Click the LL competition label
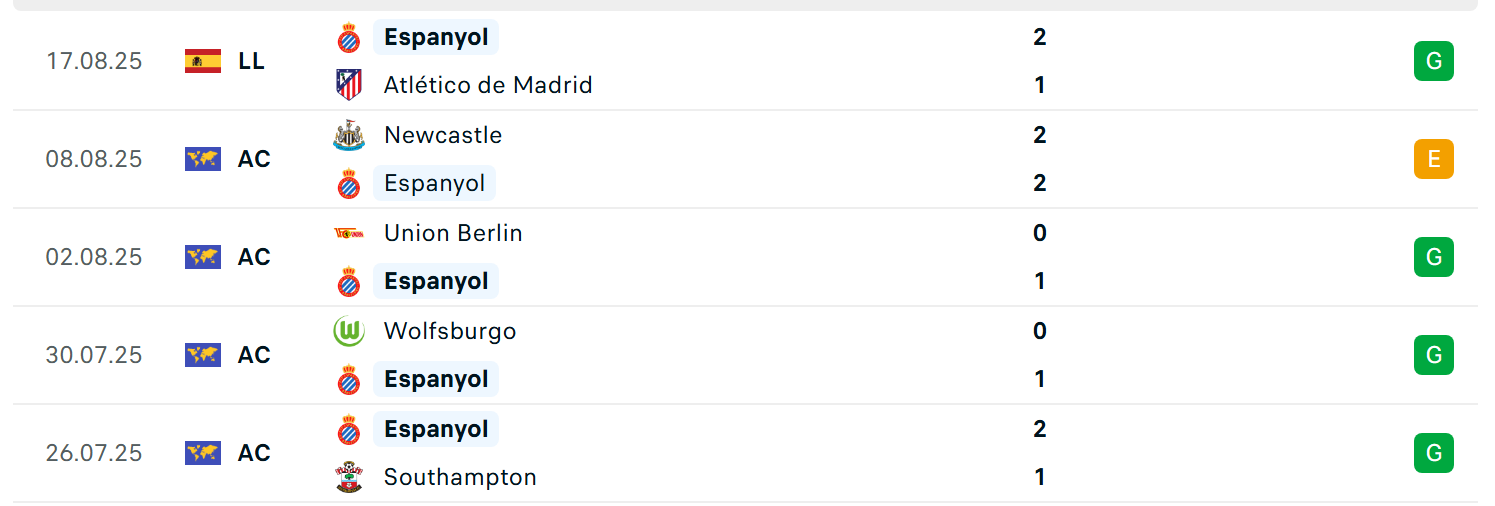The width and height of the screenshot is (1495, 506). coord(251,61)
